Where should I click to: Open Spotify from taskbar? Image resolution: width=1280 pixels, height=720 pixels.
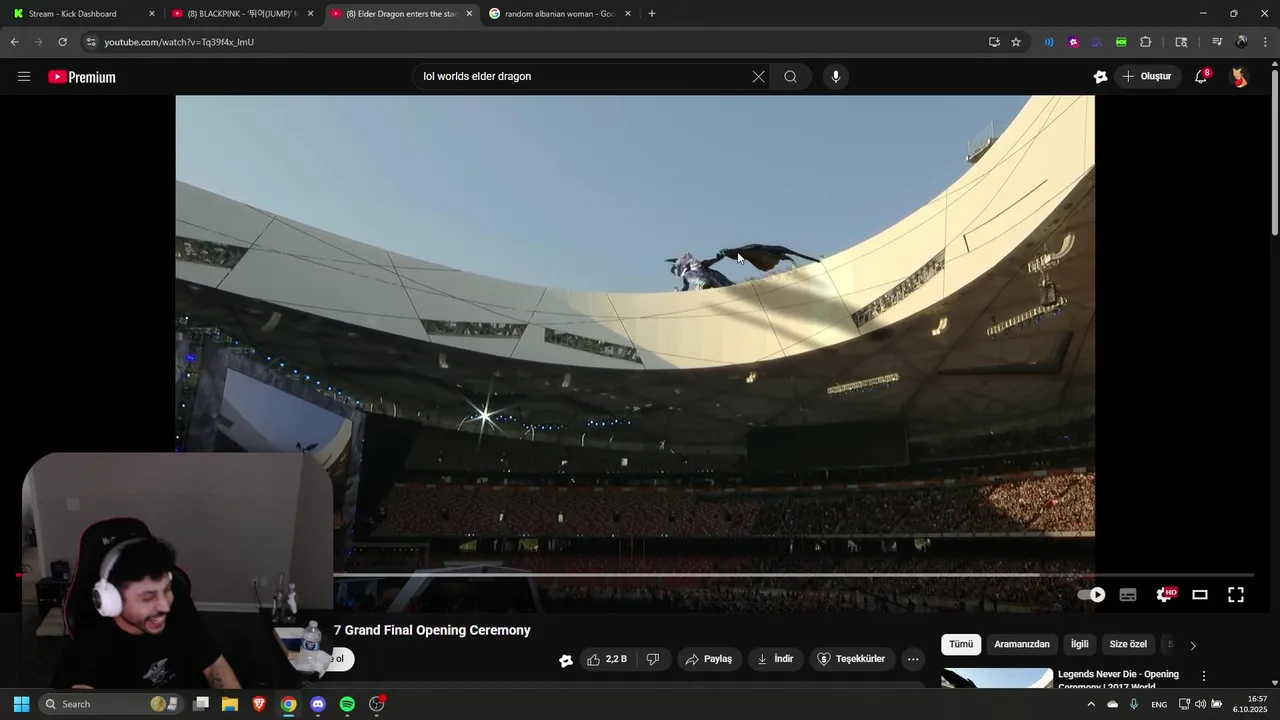(347, 704)
